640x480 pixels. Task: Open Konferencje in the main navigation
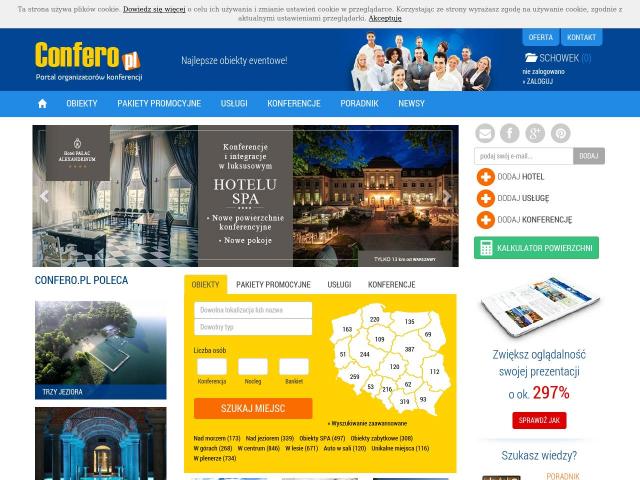pos(294,104)
